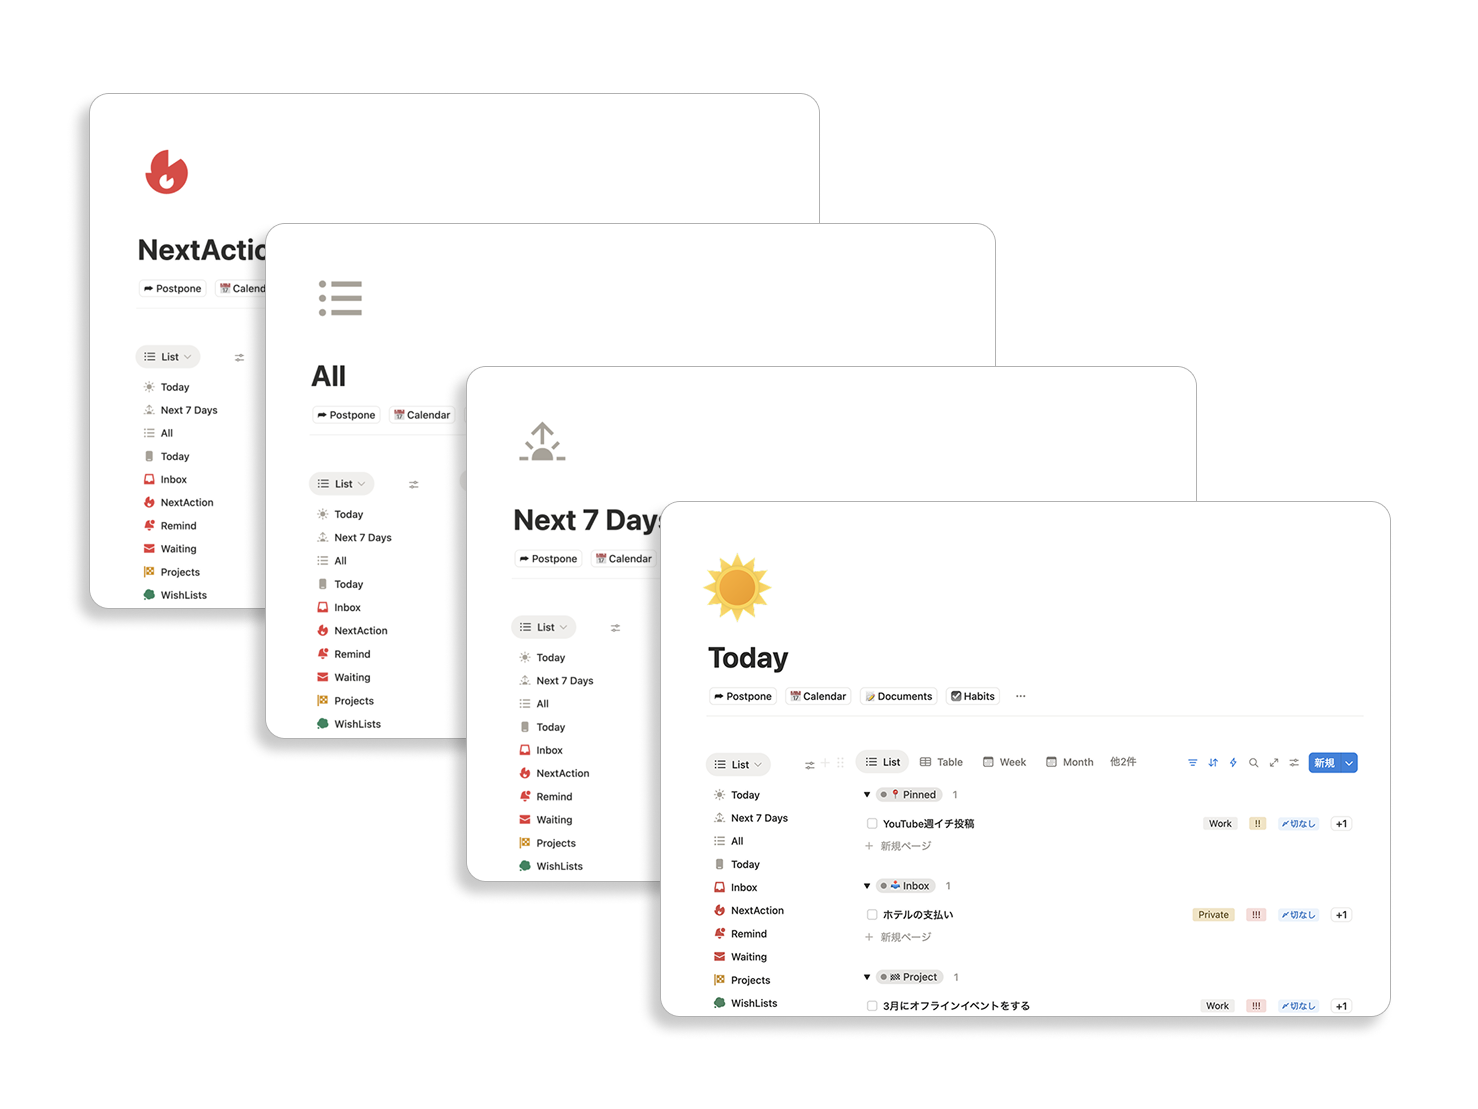Open WishLists in the Today page sidebar
This screenshot has height=1109, width=1478.
coord(753,1003)
